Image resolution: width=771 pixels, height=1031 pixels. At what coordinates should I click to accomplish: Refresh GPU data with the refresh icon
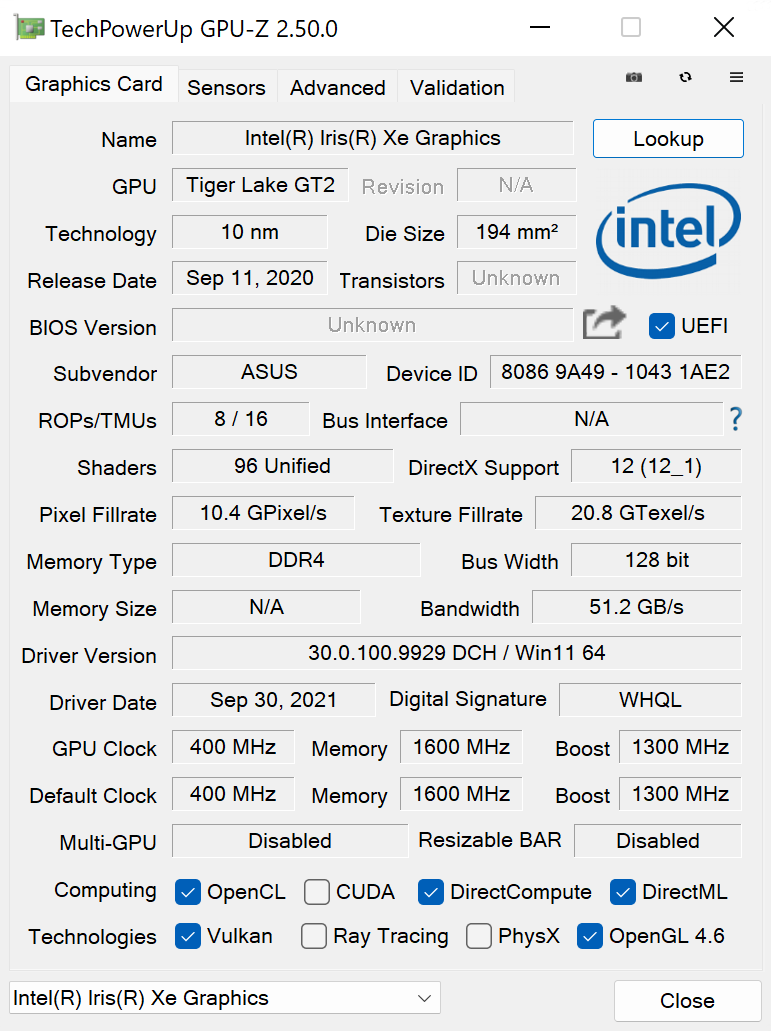pos(685,77)
